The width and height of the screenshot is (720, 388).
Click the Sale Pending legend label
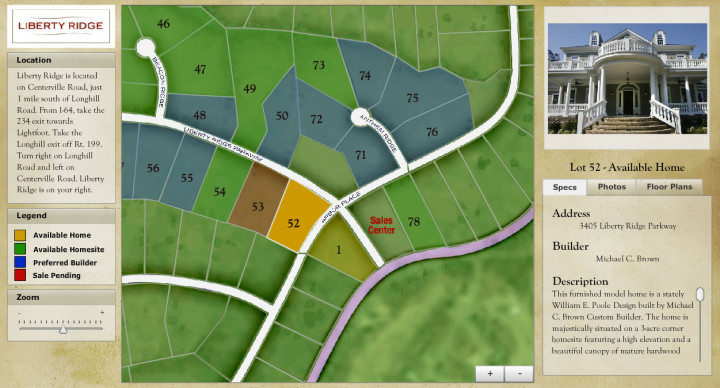56,276
